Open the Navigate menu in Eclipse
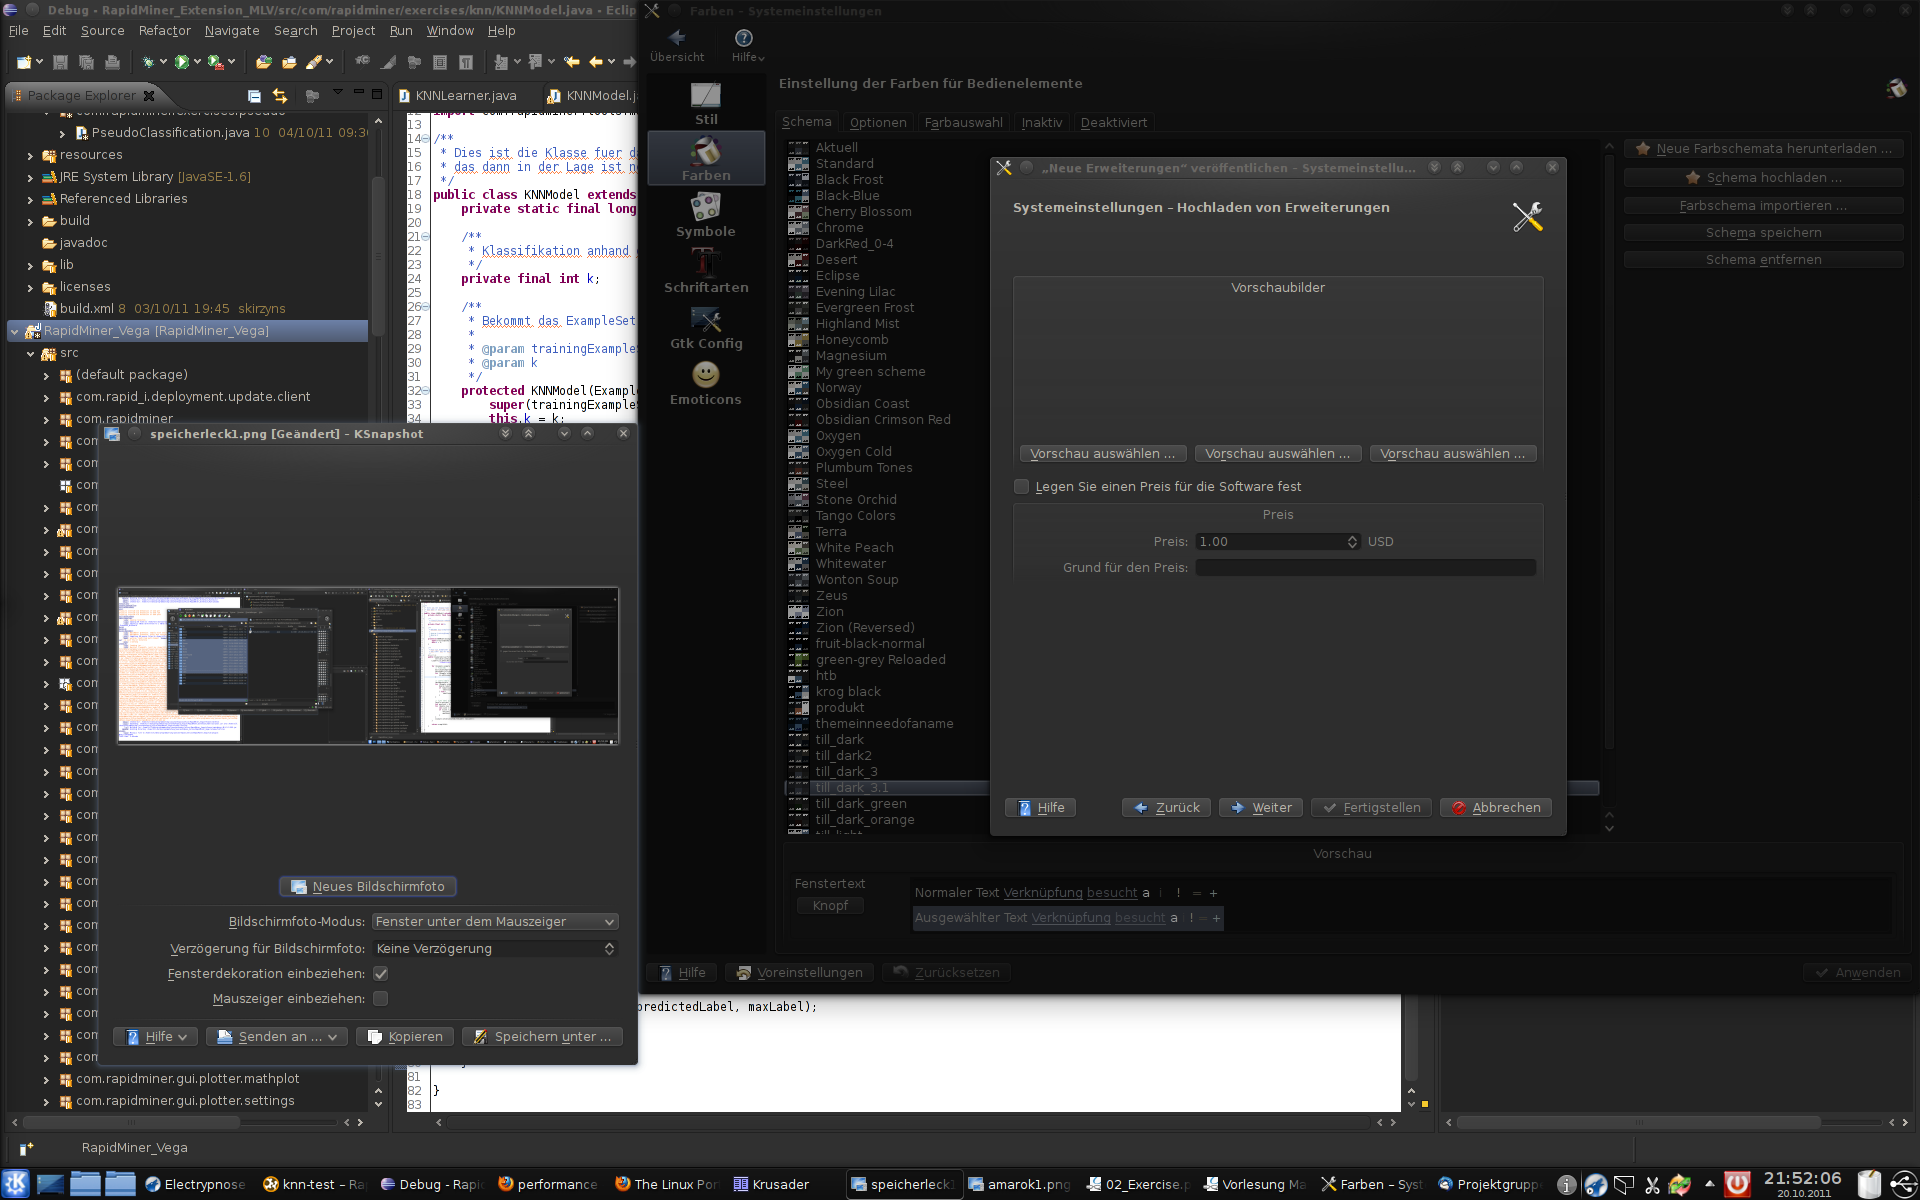The width and height of the screenshot is (1920, 1200). click(232, 31)
